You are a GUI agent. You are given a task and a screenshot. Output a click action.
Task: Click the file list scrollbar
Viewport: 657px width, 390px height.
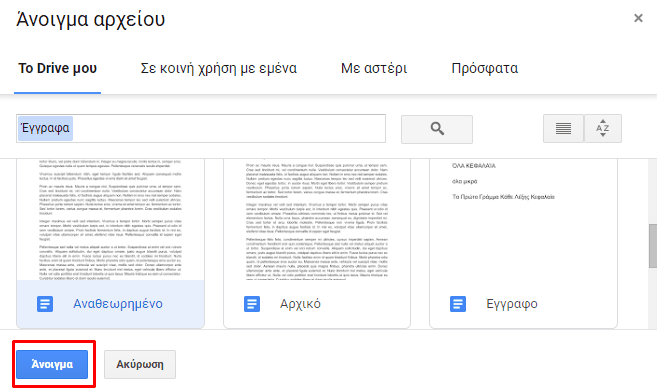(653, 246)
